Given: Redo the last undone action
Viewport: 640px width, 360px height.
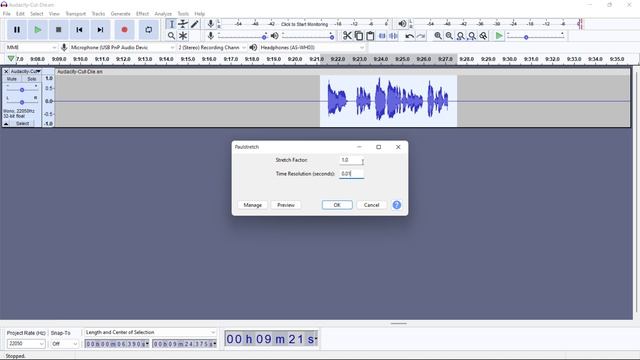Looking at the screenshot, I should (x=421, y=36).
